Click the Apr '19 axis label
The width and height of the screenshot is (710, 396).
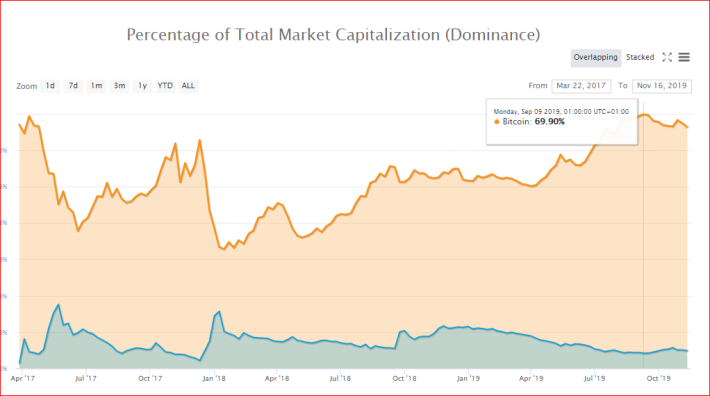pyautogui.click(x=531, y=378)
